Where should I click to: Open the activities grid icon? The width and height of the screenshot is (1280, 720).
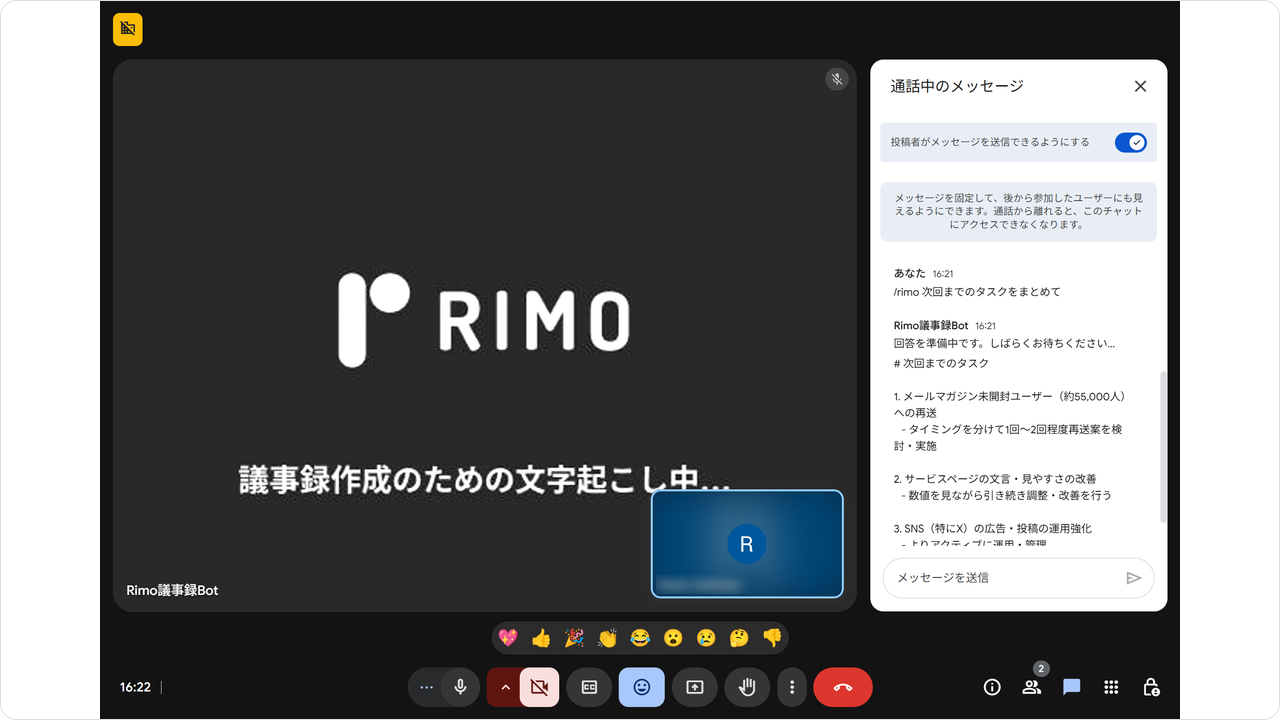pyautogui.click(x=1111, y=687)
